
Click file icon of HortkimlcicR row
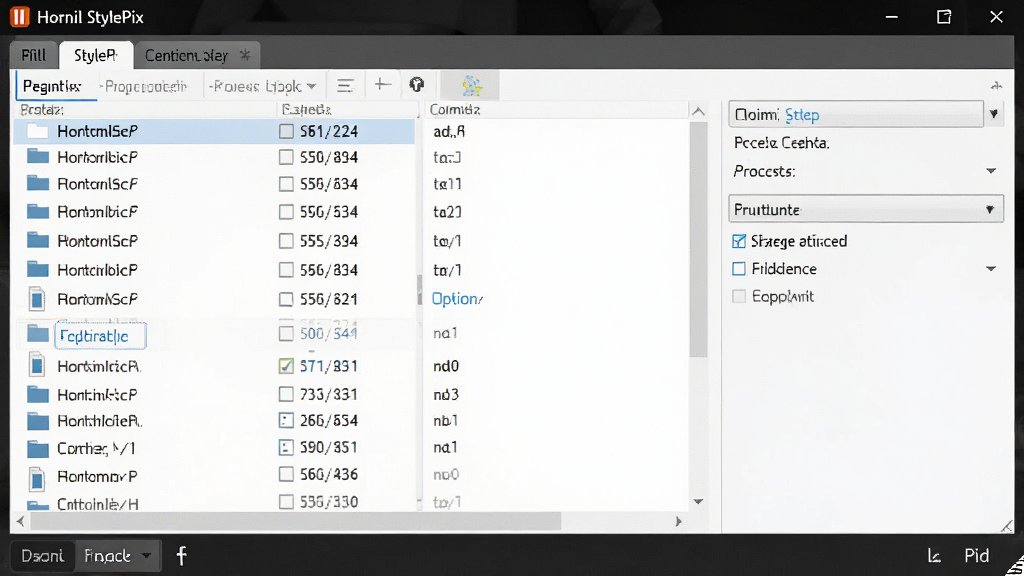click(x=37, y=366)
